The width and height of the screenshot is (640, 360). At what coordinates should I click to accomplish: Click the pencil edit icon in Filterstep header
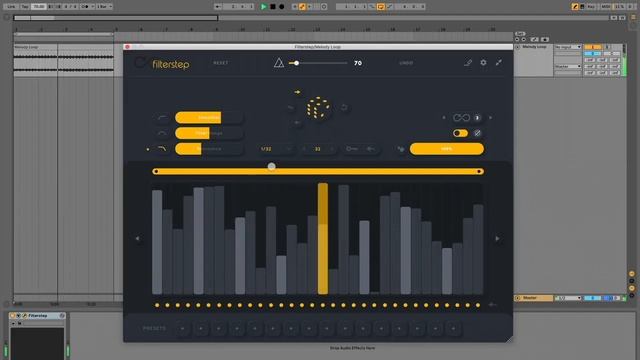point(468,63)
